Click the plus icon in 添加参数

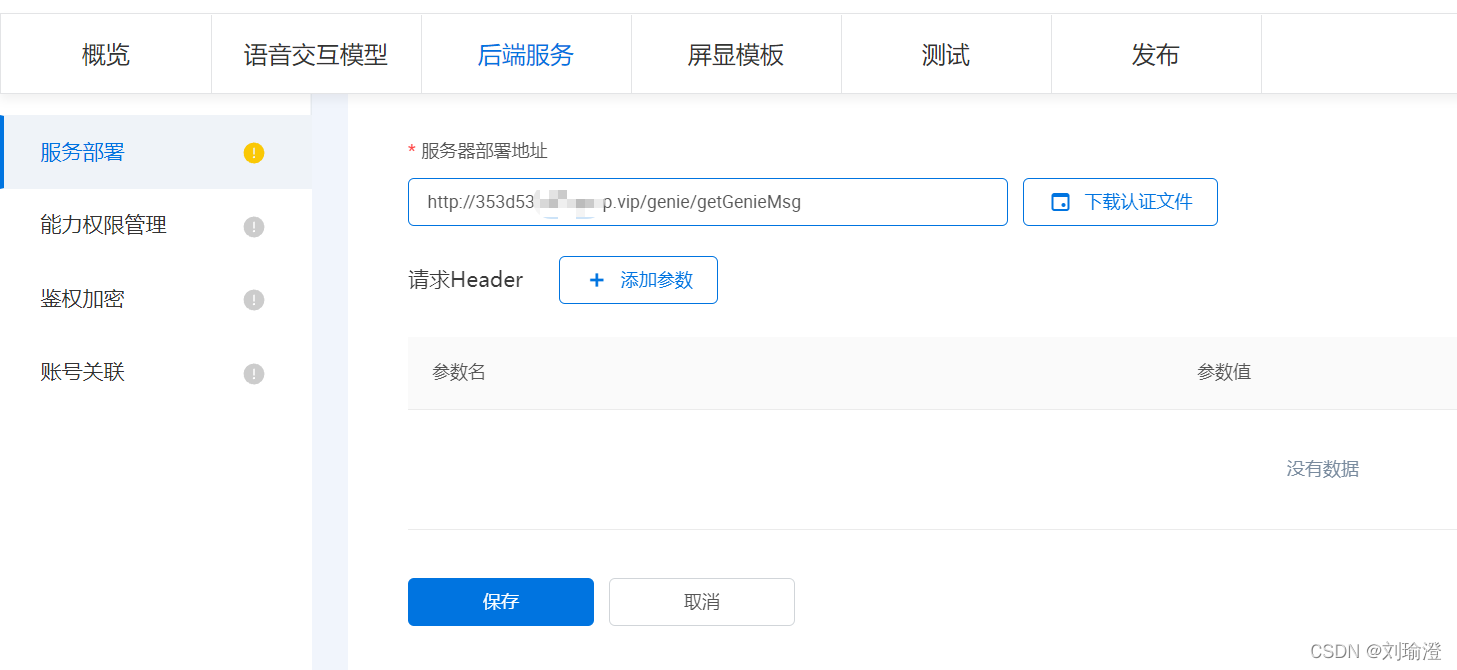(597, 280)
